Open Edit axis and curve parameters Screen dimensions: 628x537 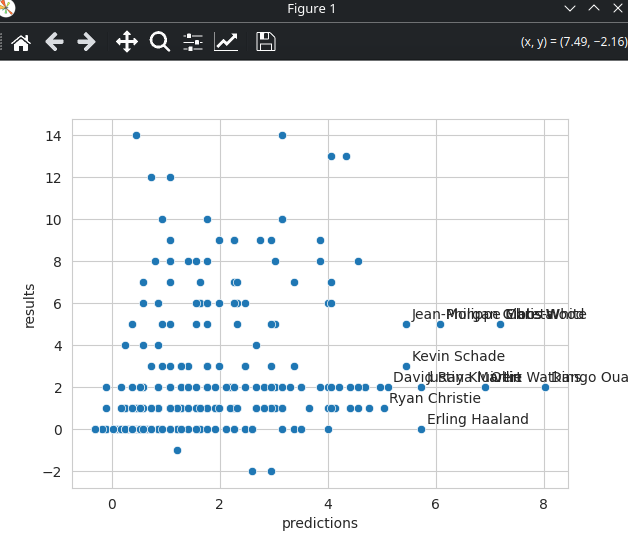click(227, 41)
